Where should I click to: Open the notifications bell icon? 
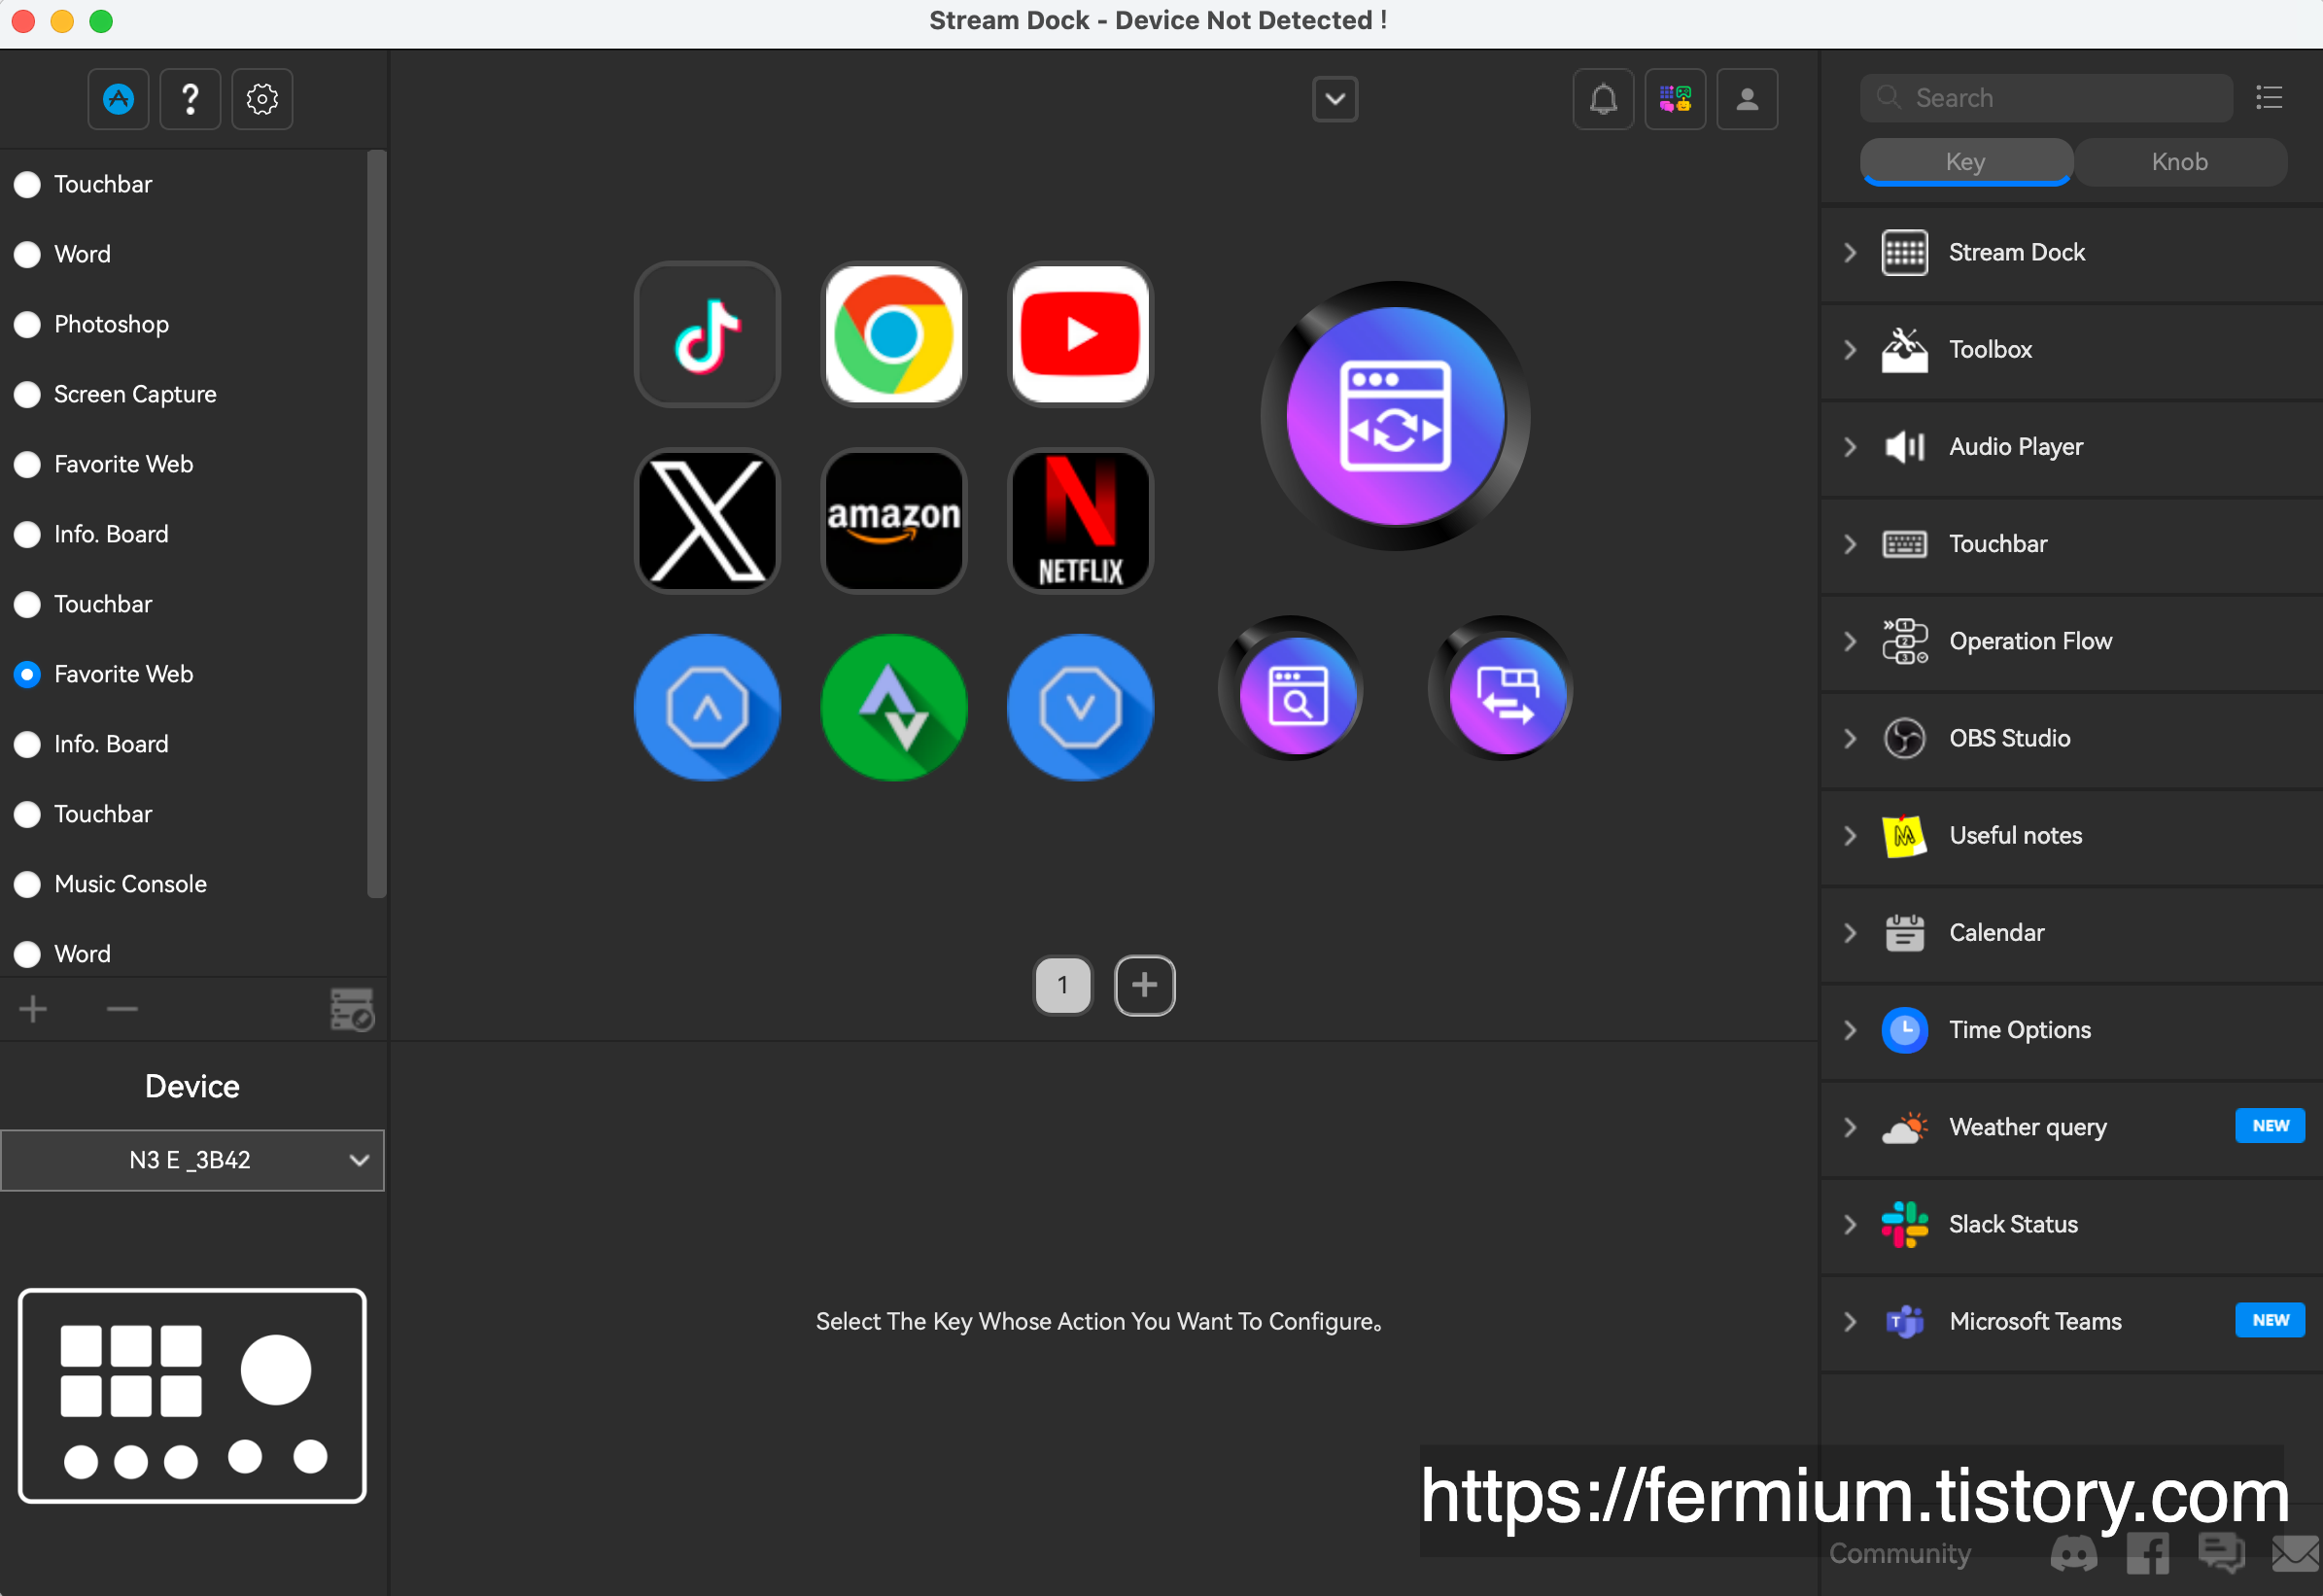[x=1603, y=99]
